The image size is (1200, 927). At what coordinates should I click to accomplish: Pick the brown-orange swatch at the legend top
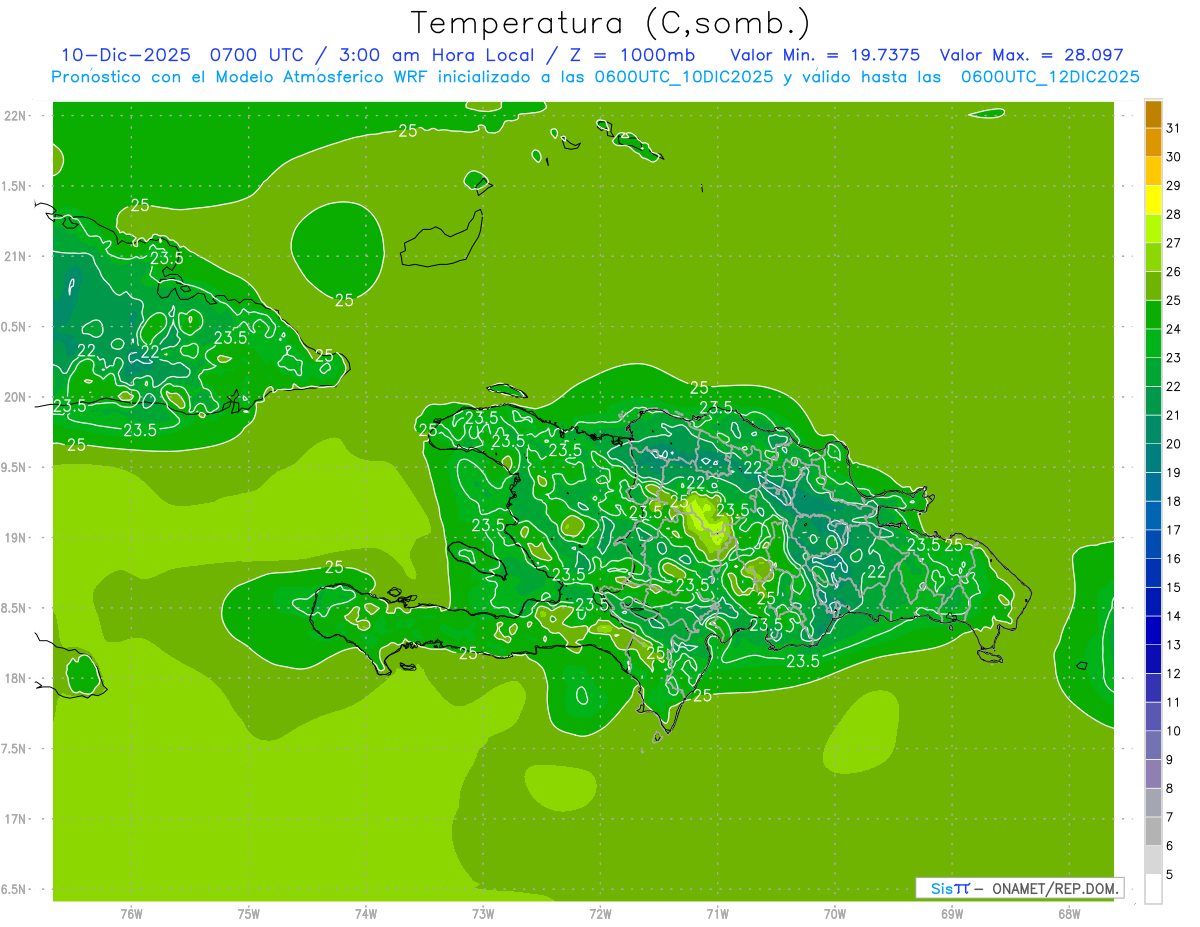pyautogui.click(x=1153, y=114)
